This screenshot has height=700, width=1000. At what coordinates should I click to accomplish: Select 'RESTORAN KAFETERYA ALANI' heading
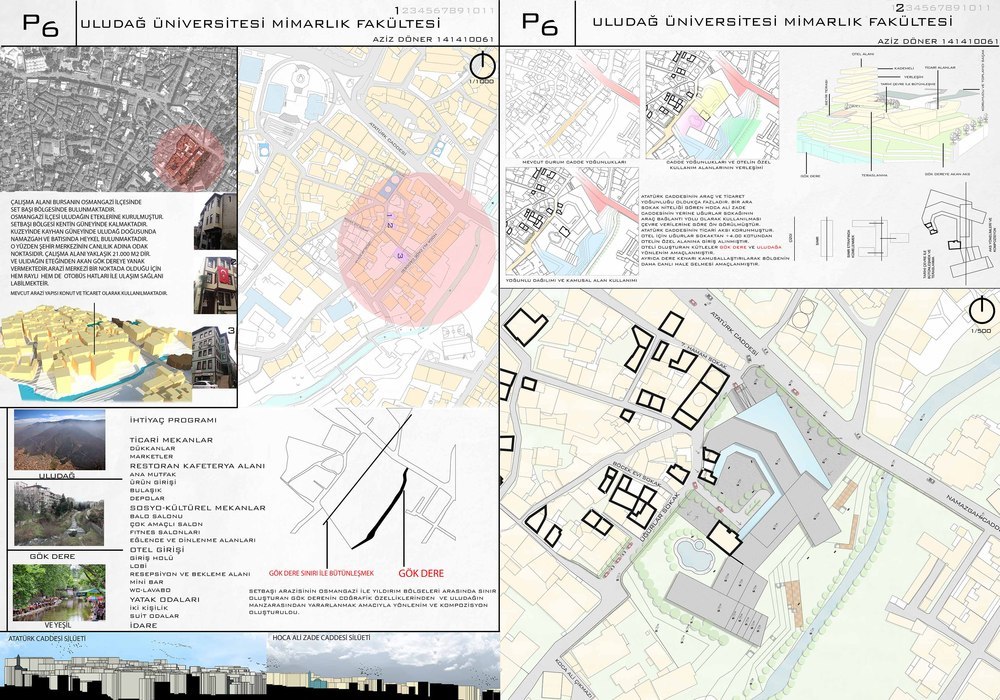point(197,466)
